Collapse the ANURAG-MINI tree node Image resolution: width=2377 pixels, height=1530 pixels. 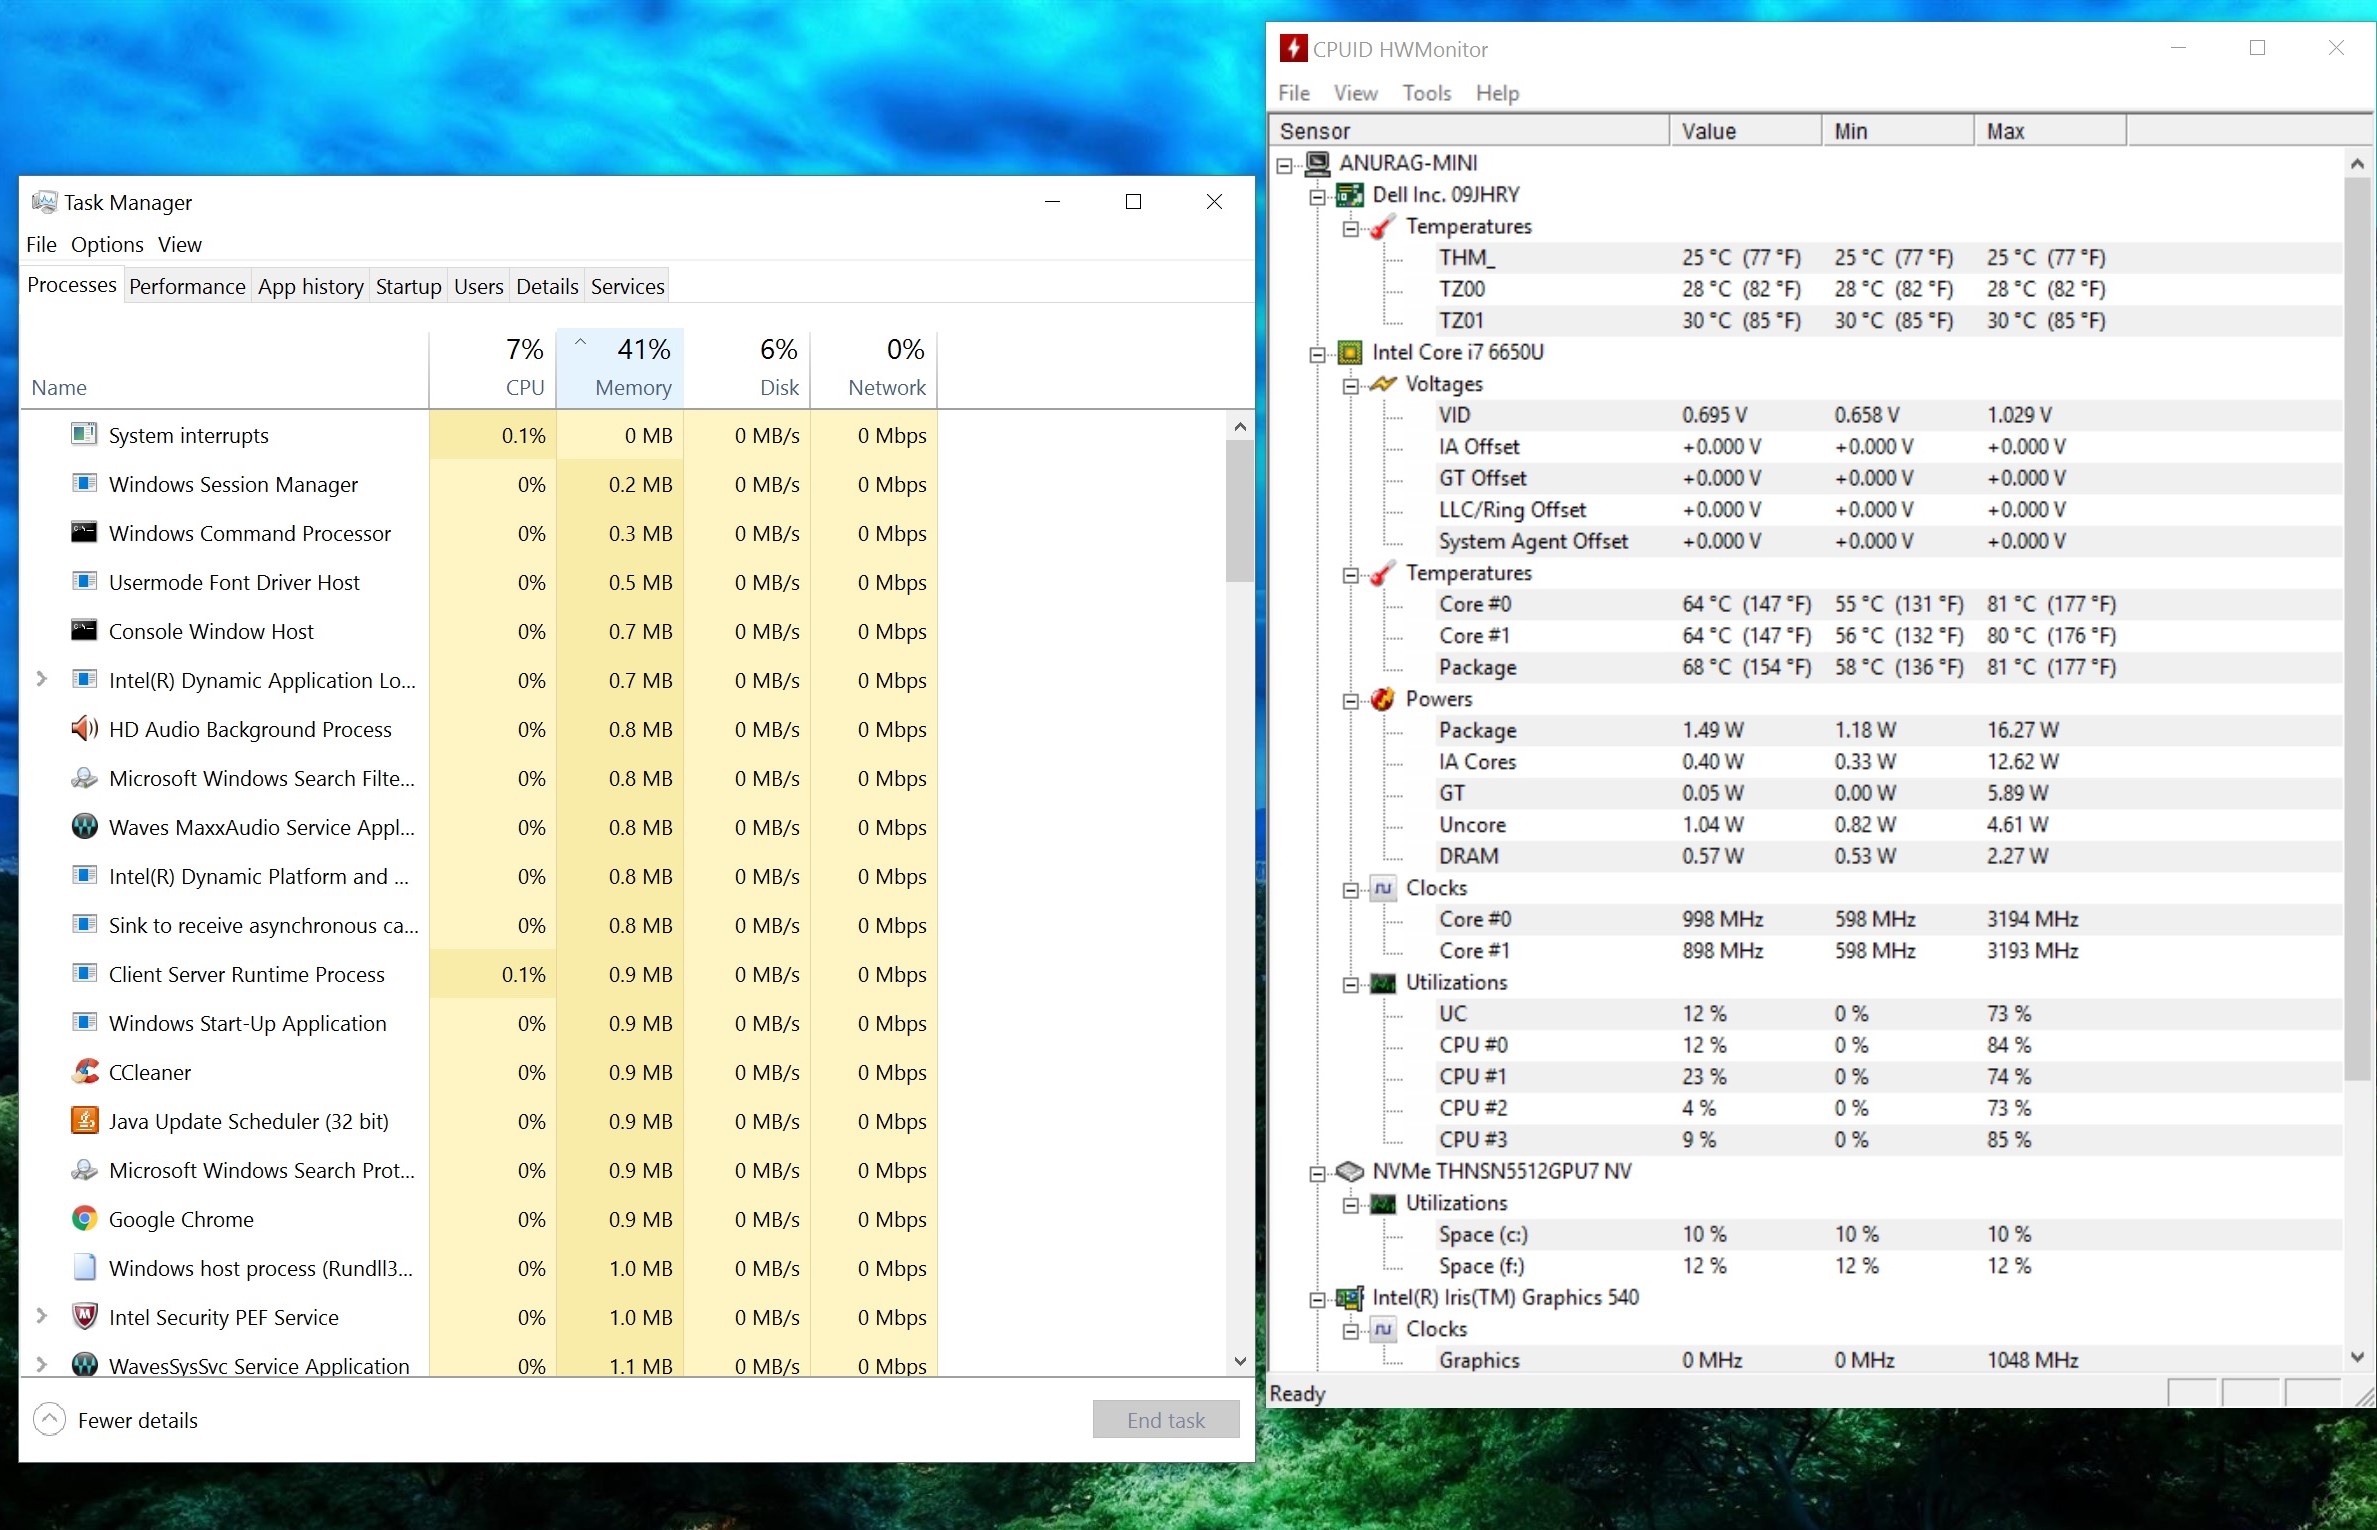tap(1285, 165)
